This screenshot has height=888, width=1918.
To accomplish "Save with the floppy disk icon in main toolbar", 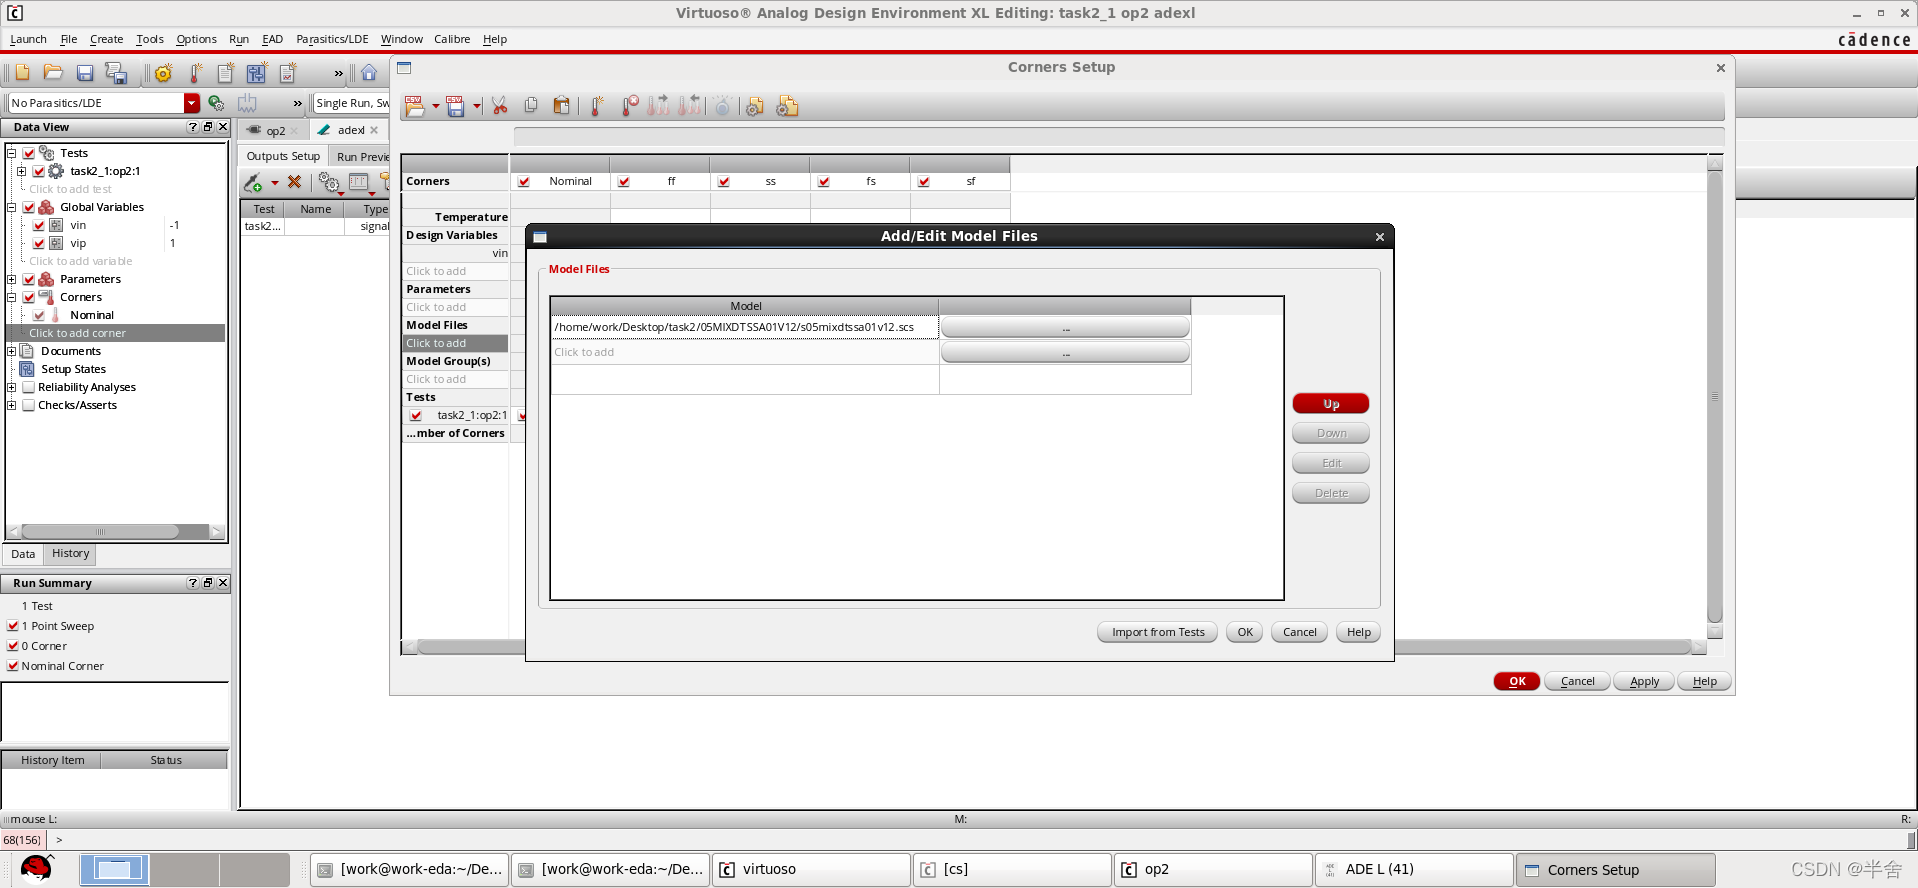I will point(85,73).
